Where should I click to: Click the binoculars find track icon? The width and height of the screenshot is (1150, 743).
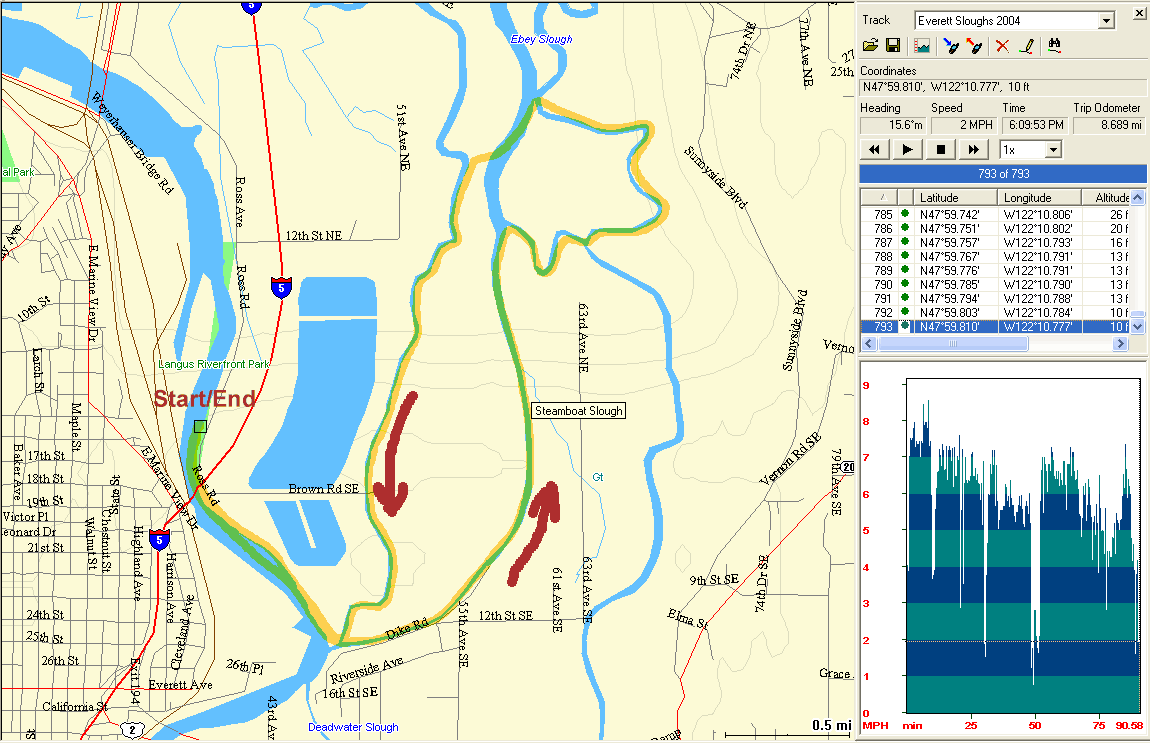coord(1054,46)
